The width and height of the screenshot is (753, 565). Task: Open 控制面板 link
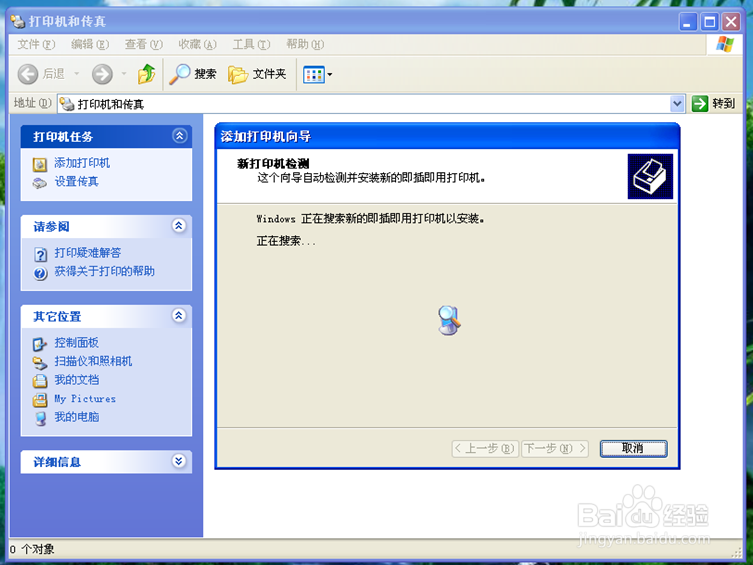tap(76, 342)
